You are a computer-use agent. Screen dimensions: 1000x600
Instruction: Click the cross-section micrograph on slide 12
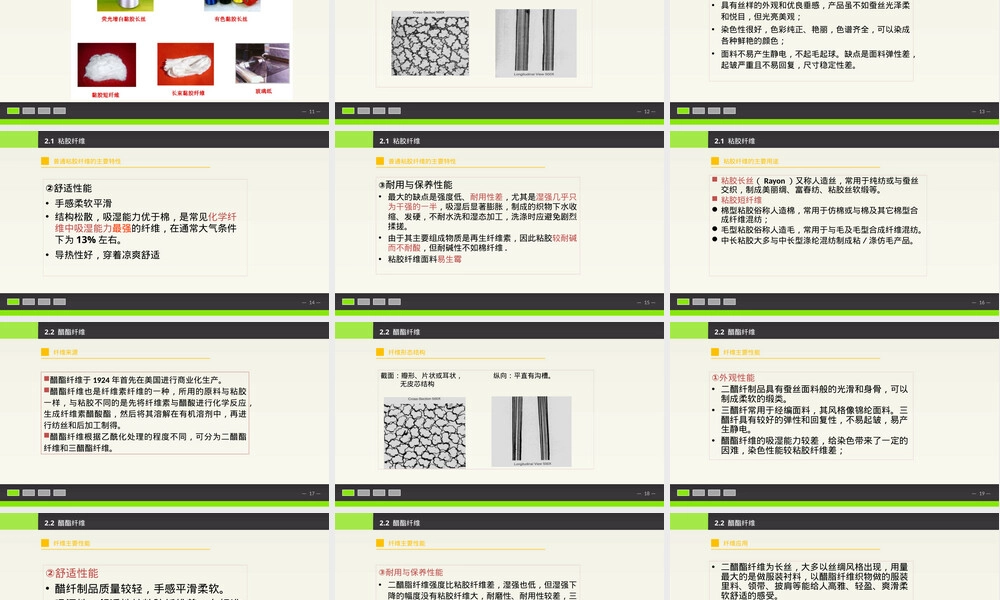[x=430, y=43]
